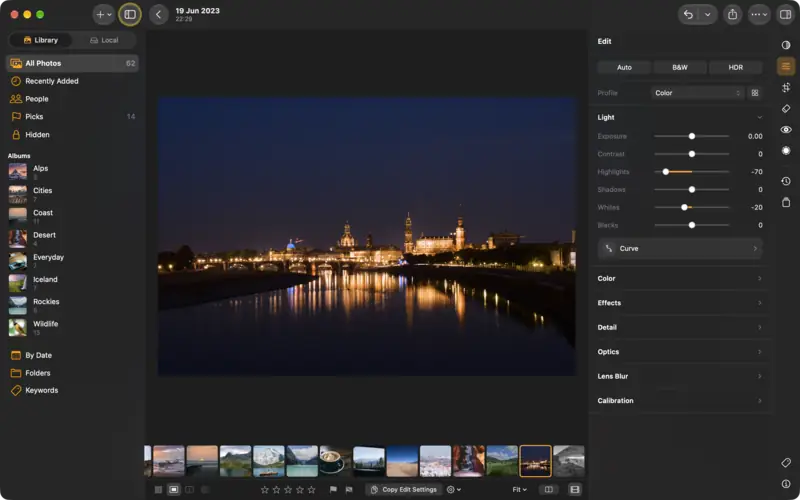The image size is (800, 500).
Task: Click the Auto edit button
Action: pyautogui.click(x=624, y=67)
